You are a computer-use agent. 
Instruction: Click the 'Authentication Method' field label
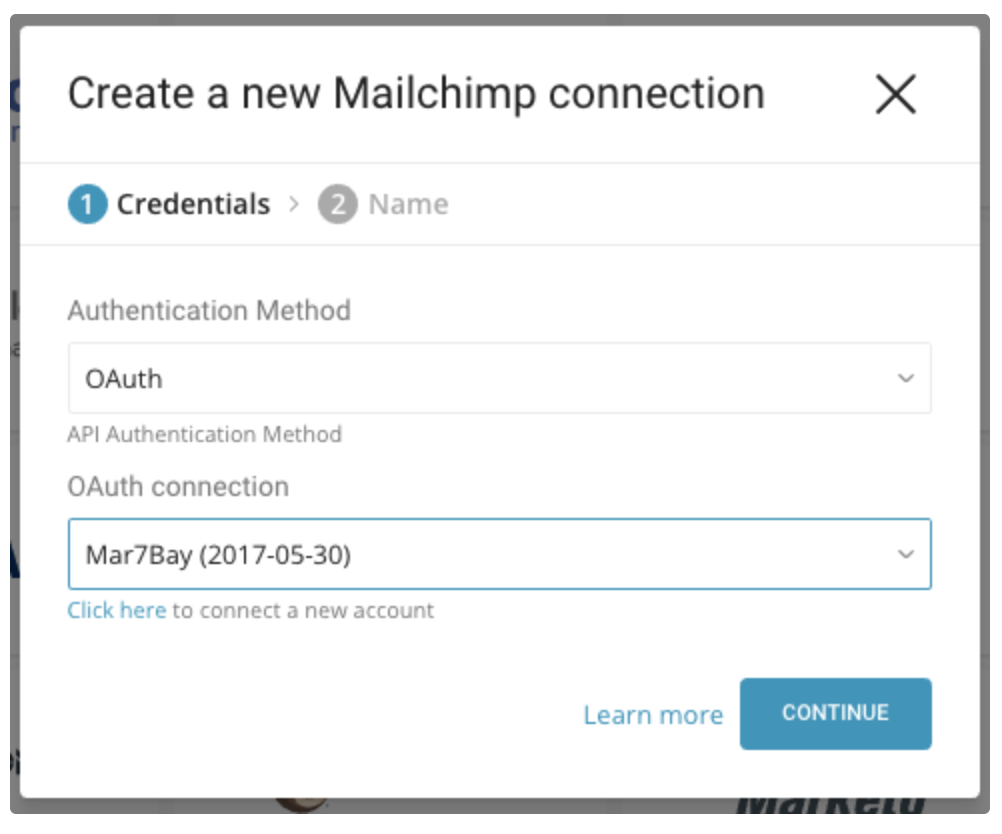point(209,311)
